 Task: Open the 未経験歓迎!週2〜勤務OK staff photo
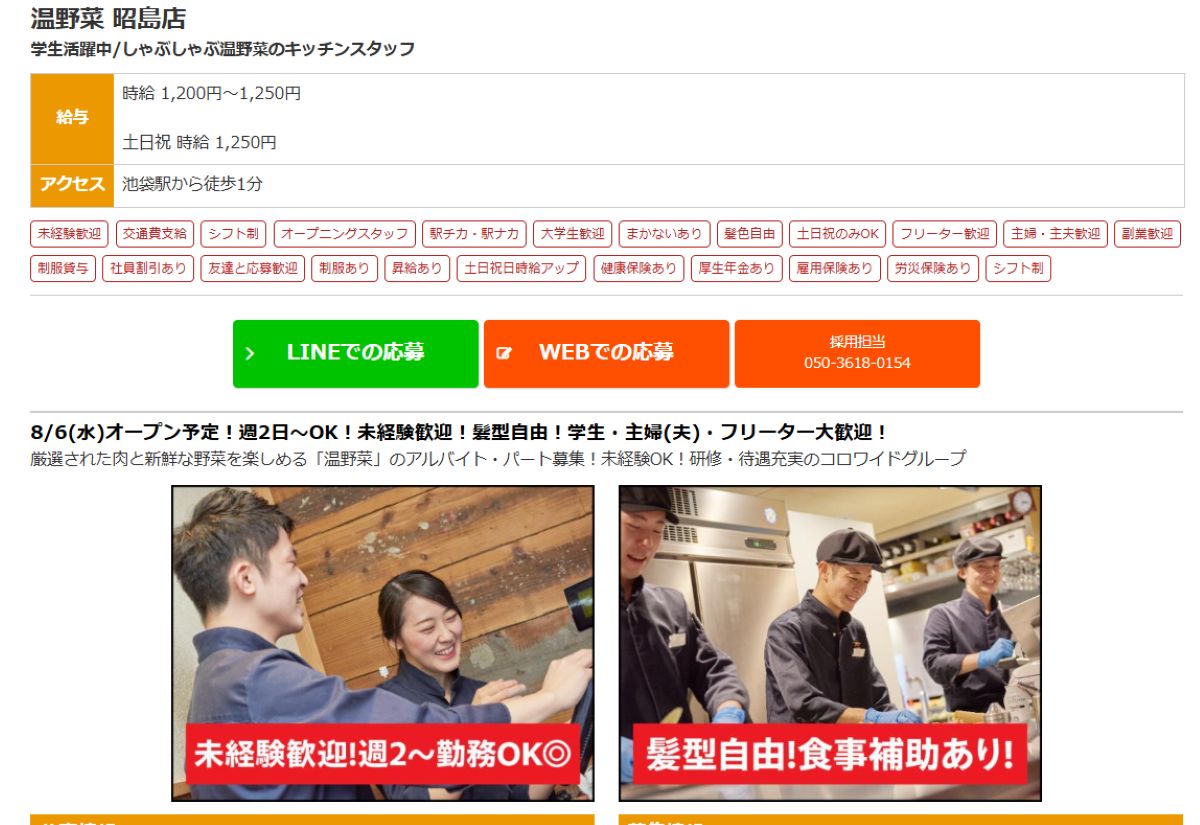[x=383, y=643]
